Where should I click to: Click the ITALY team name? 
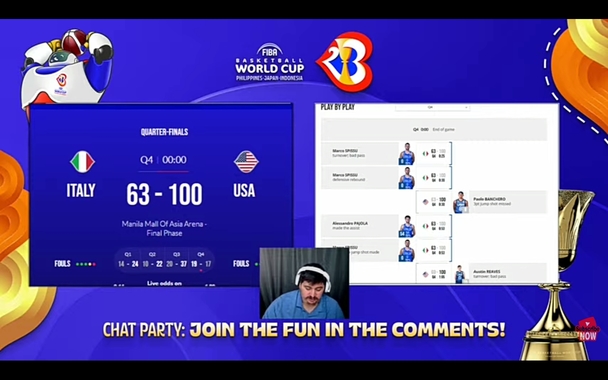point(81,190)
